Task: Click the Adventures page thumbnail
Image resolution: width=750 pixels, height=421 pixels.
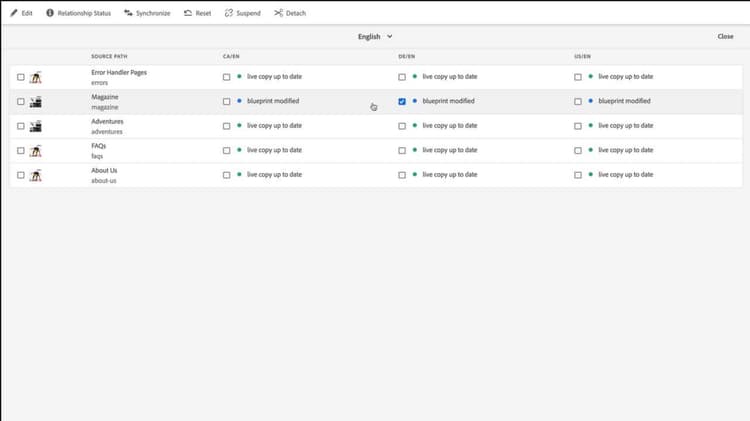Action: point(35,126)
